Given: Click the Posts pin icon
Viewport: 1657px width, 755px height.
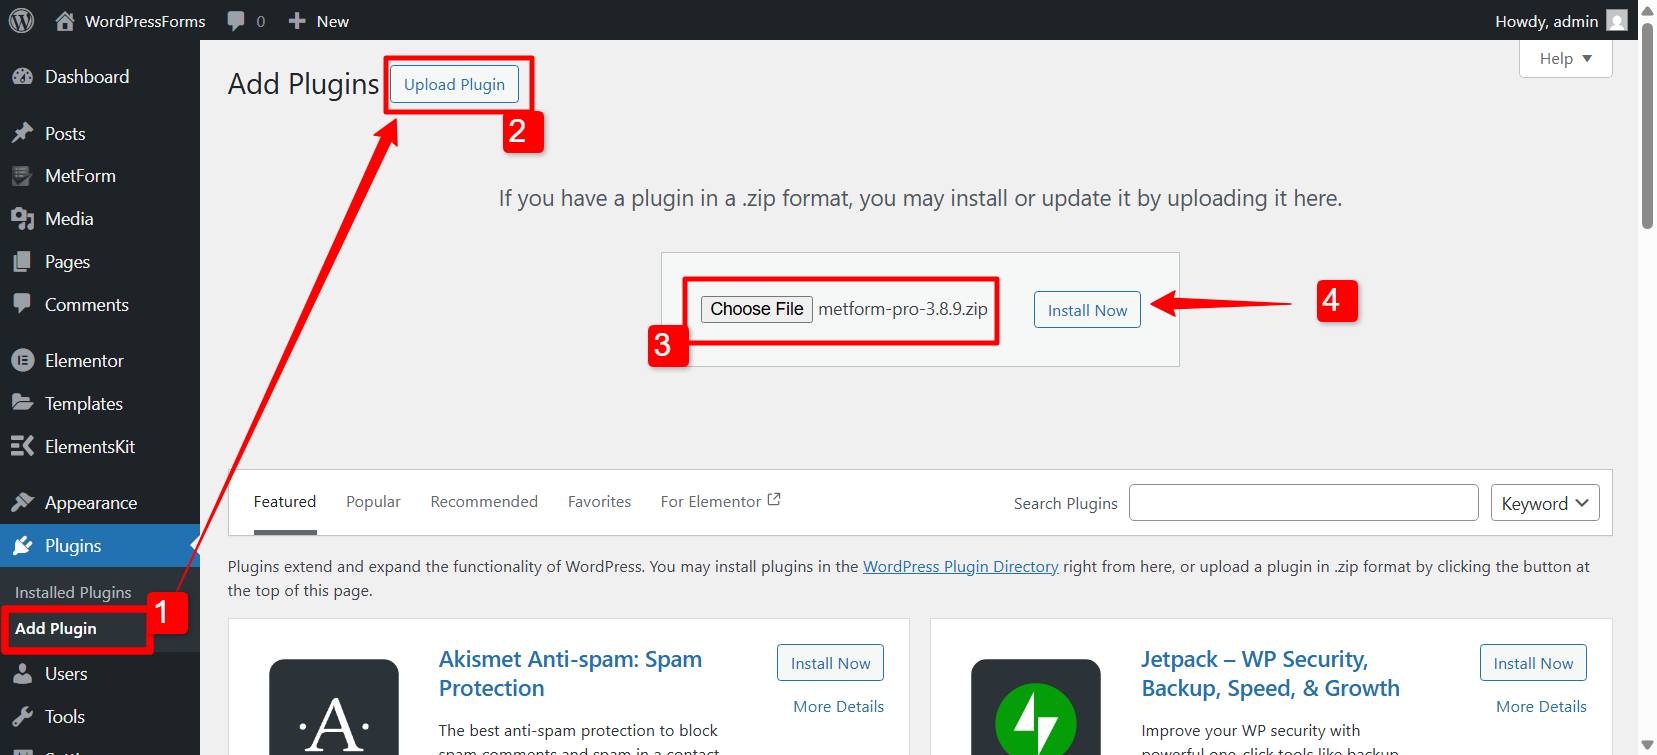Looking at the screenshot, I should pos(22,133).
